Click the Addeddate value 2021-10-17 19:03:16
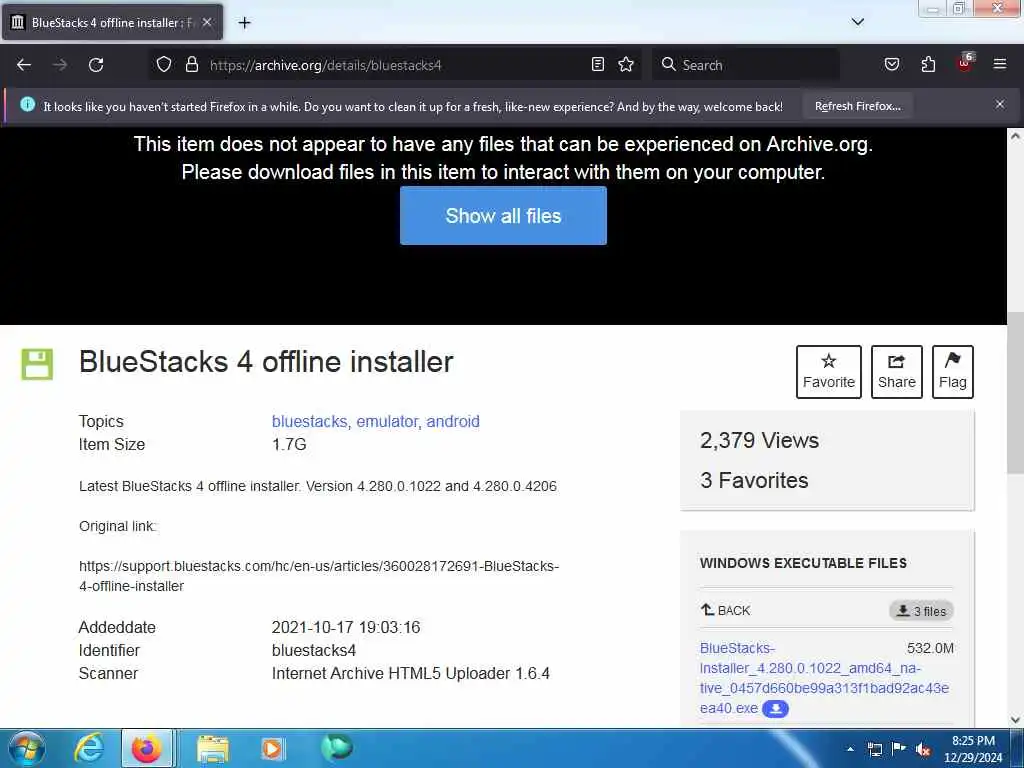The height and width of the screenshot is (768, 1024). pos(345,627)
